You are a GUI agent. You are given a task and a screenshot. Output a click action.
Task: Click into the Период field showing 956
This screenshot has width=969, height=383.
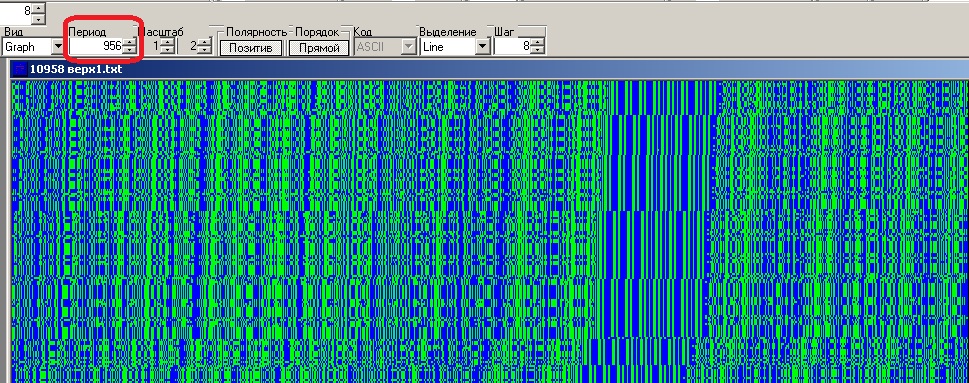[x=96, y=46]
